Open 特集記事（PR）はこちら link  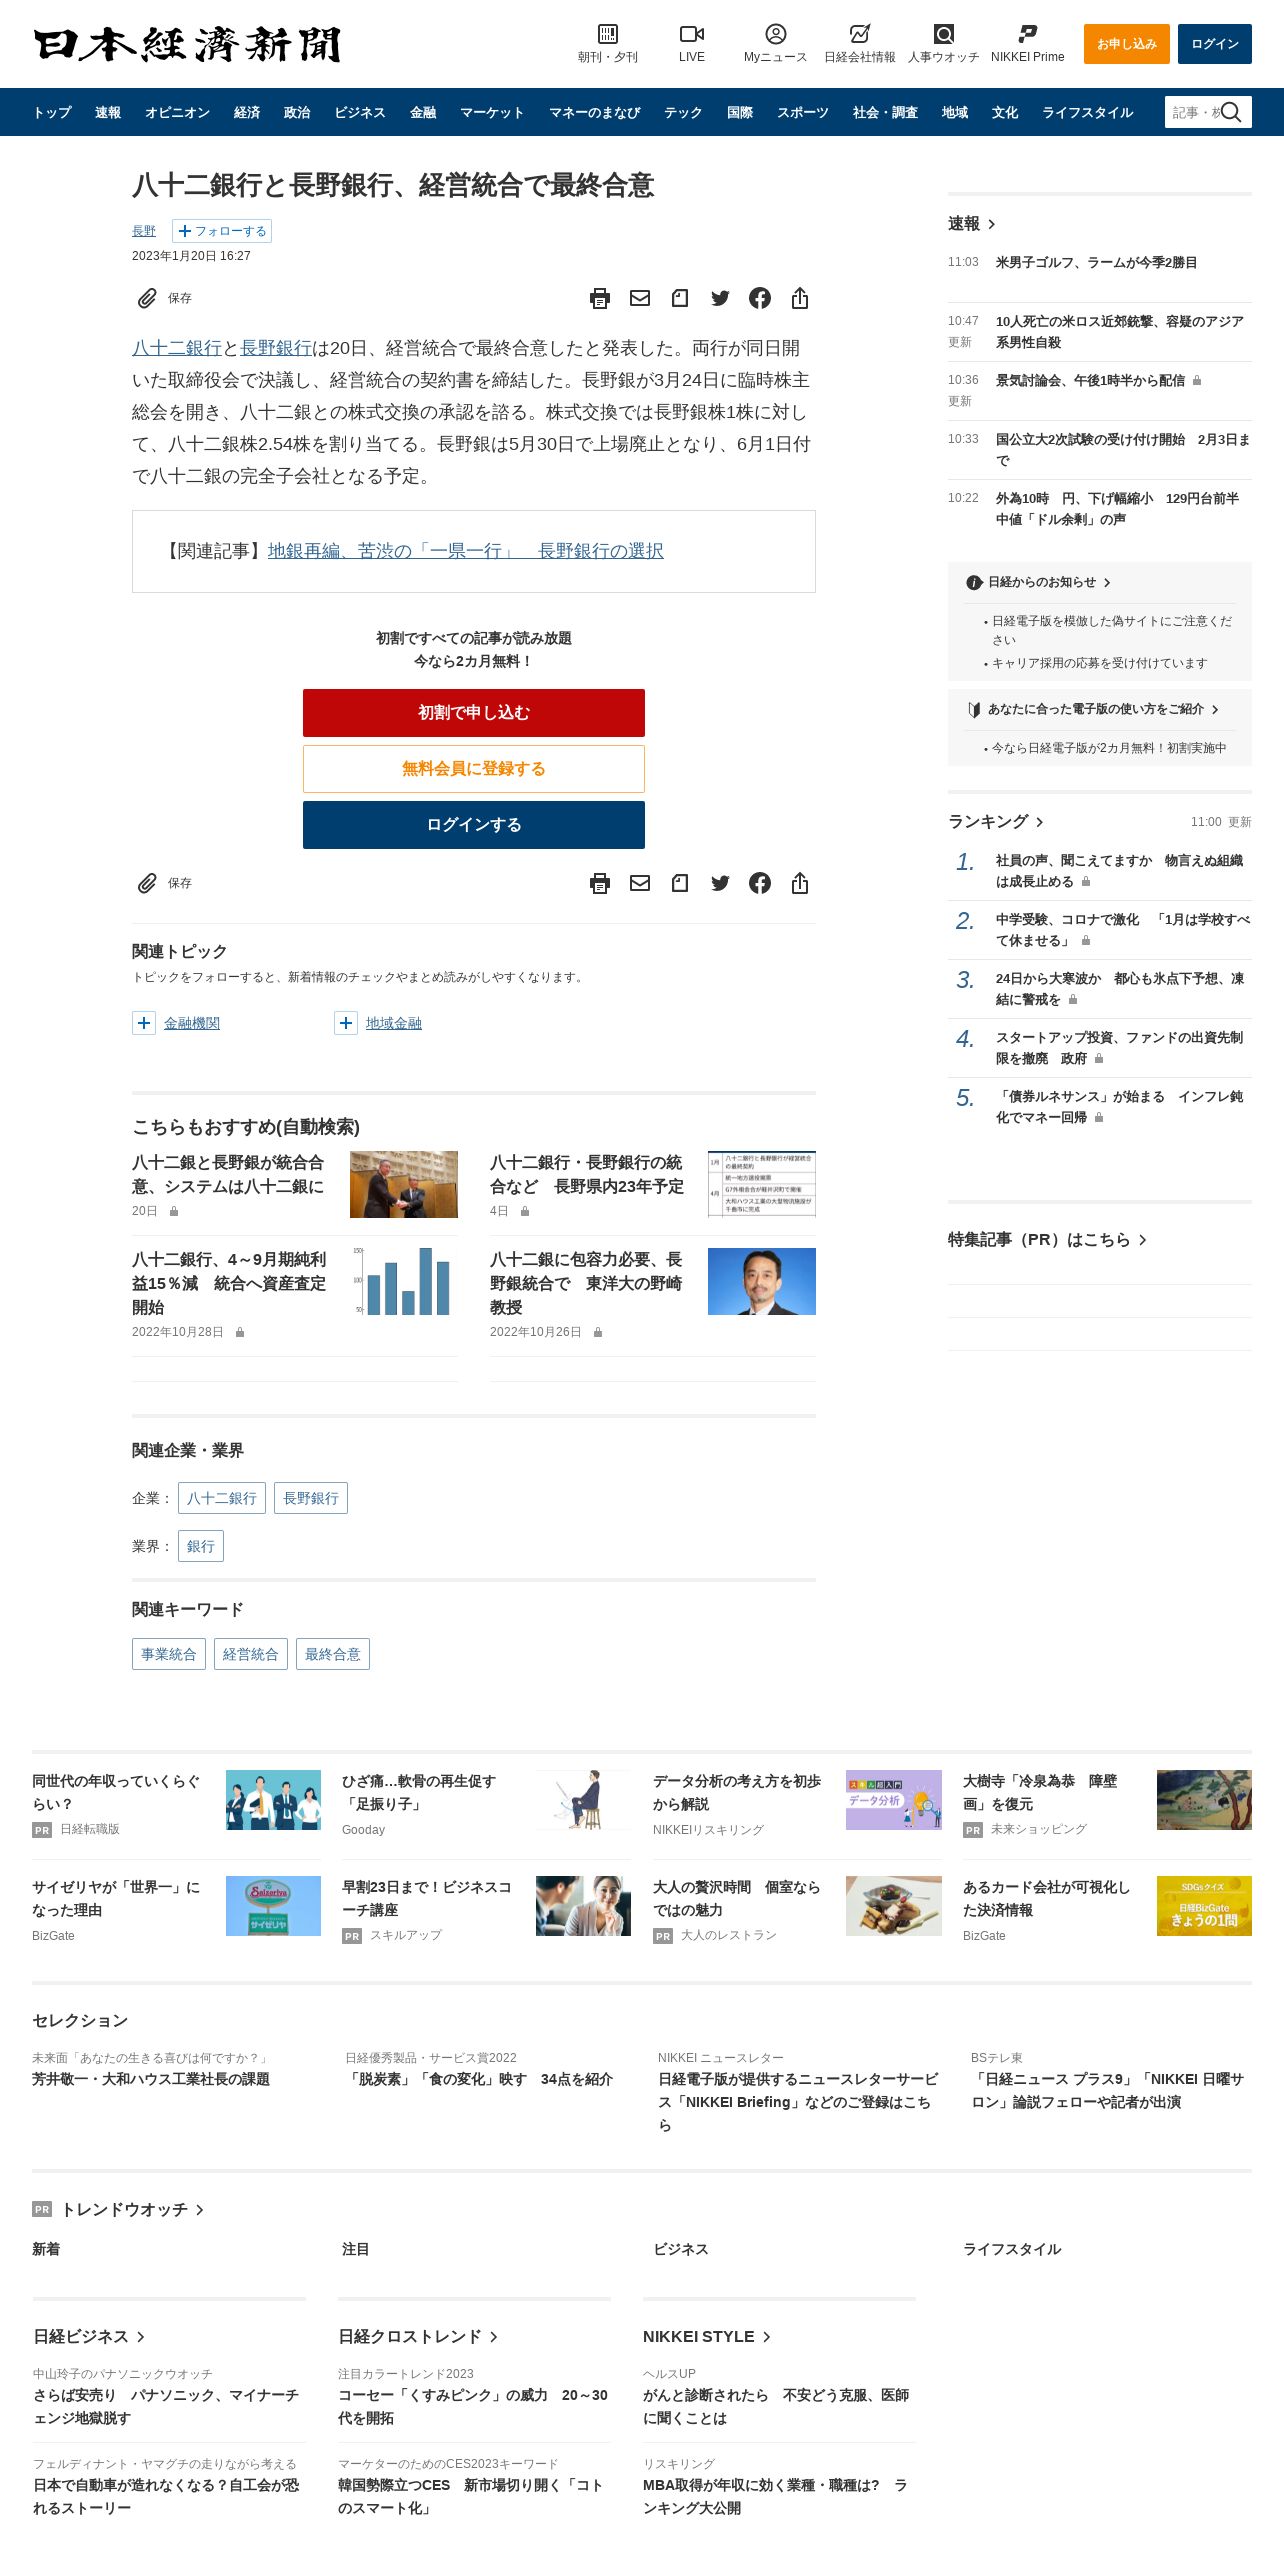click(1047, 1240)
